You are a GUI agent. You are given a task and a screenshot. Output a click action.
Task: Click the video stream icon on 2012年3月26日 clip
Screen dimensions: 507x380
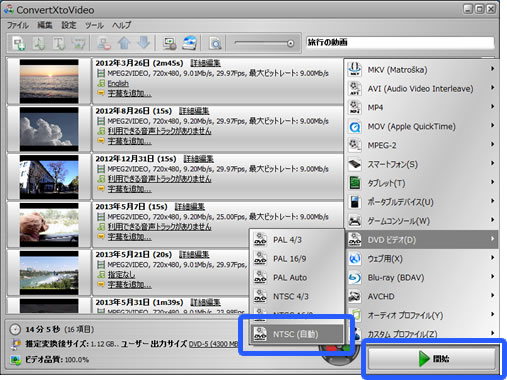tap(101, 73)
